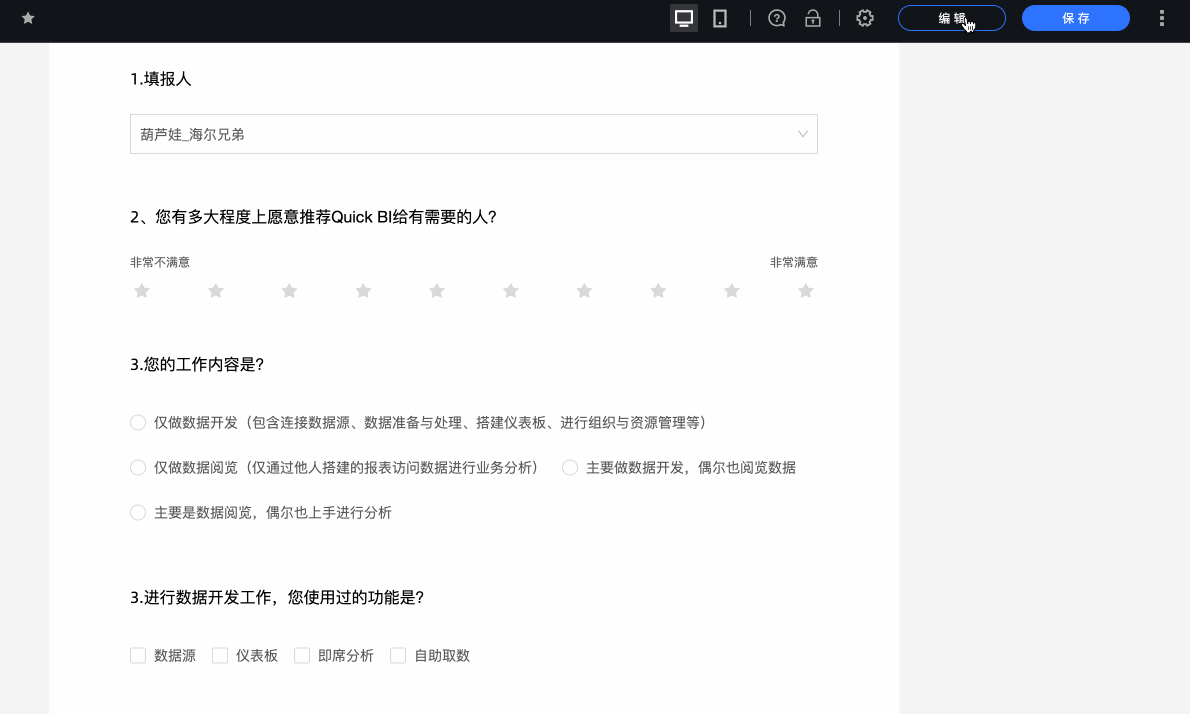Check the 数据源 checkbox
The width and height of the screenshot is (1190, 714).
coord(138,655)
